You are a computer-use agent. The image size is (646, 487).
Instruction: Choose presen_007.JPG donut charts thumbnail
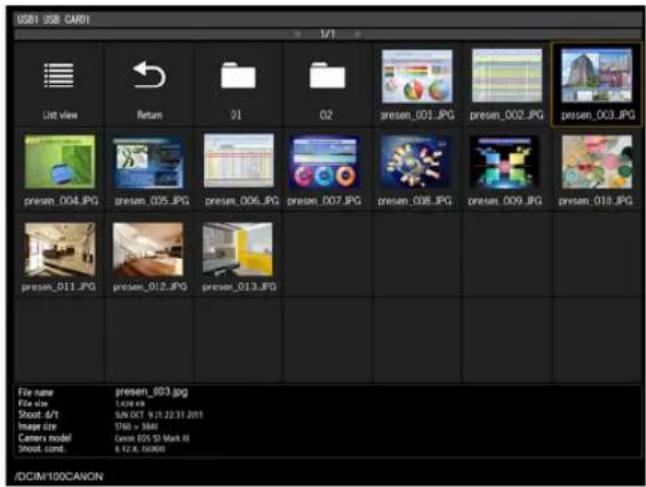coord(325,162)
